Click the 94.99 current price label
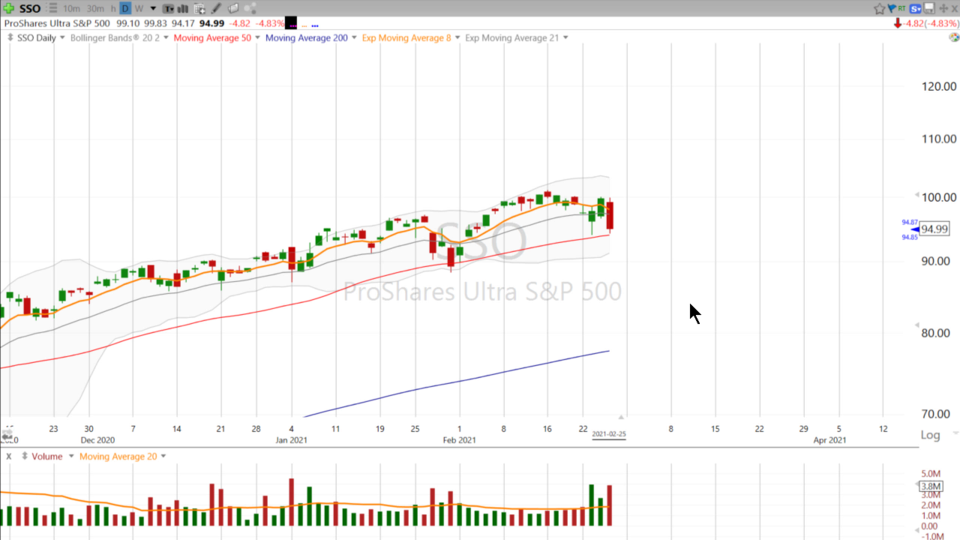Viewport: 960px width, 540px height. click(x=934, y=229)
